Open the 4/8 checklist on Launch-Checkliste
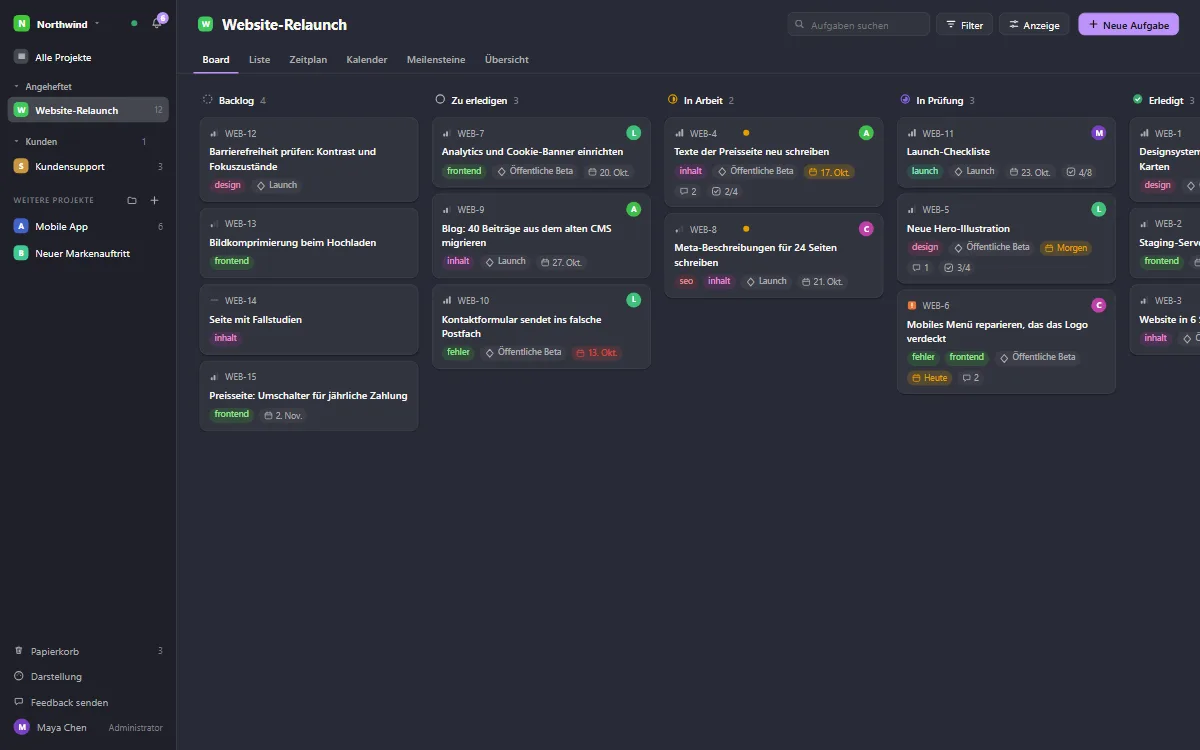Screen dimensions: 1200x750 (x=1079, y=171)
